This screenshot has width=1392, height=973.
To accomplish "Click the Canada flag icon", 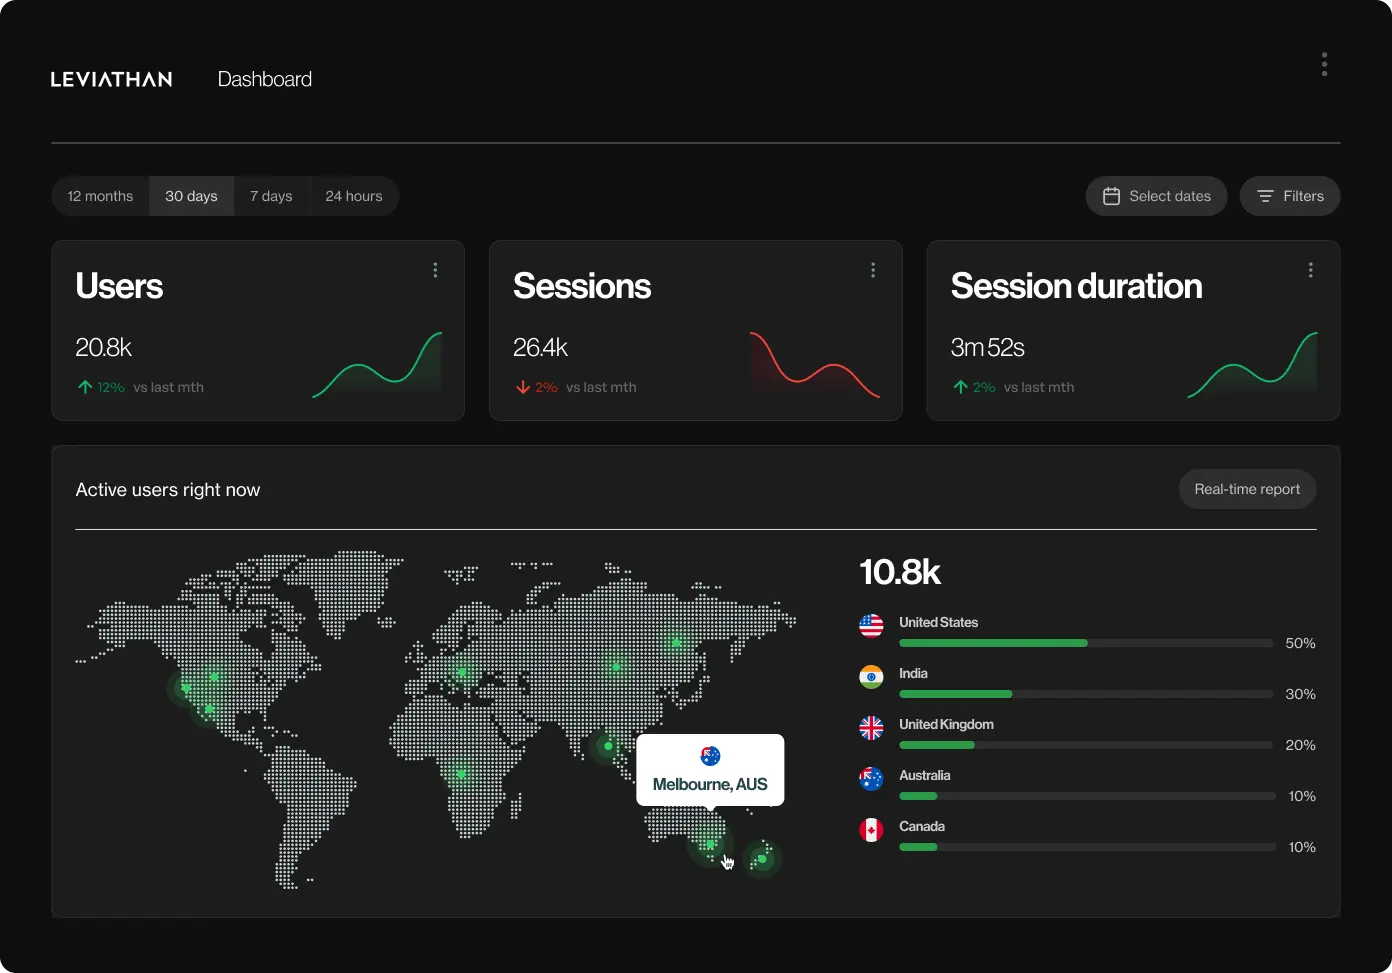I will (871, 830).
